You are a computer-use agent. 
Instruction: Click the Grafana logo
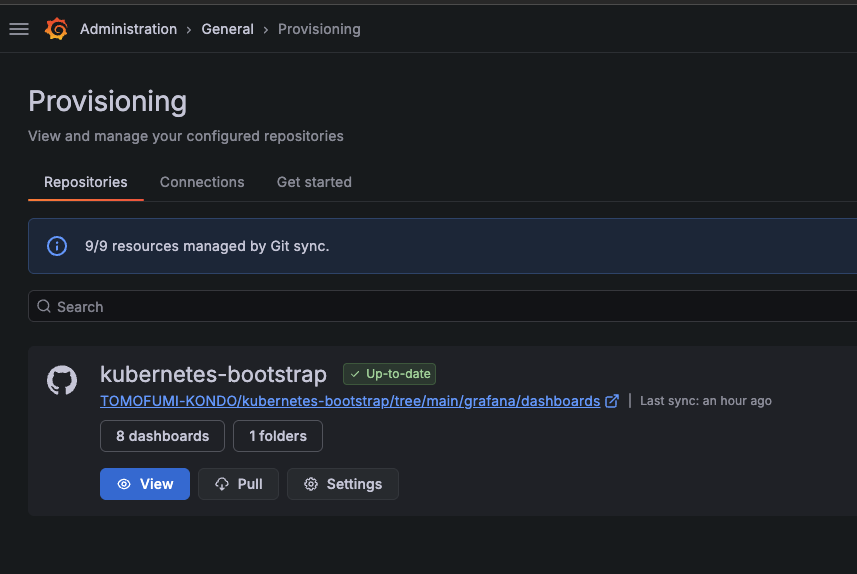57,29
